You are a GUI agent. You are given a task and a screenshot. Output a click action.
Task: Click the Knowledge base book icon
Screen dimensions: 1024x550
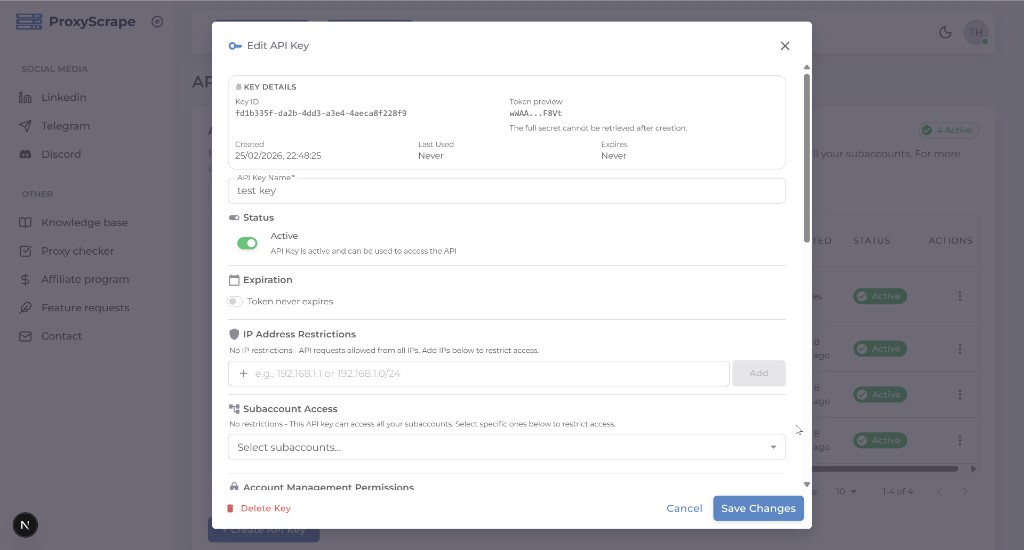click(x=25, y=223)
